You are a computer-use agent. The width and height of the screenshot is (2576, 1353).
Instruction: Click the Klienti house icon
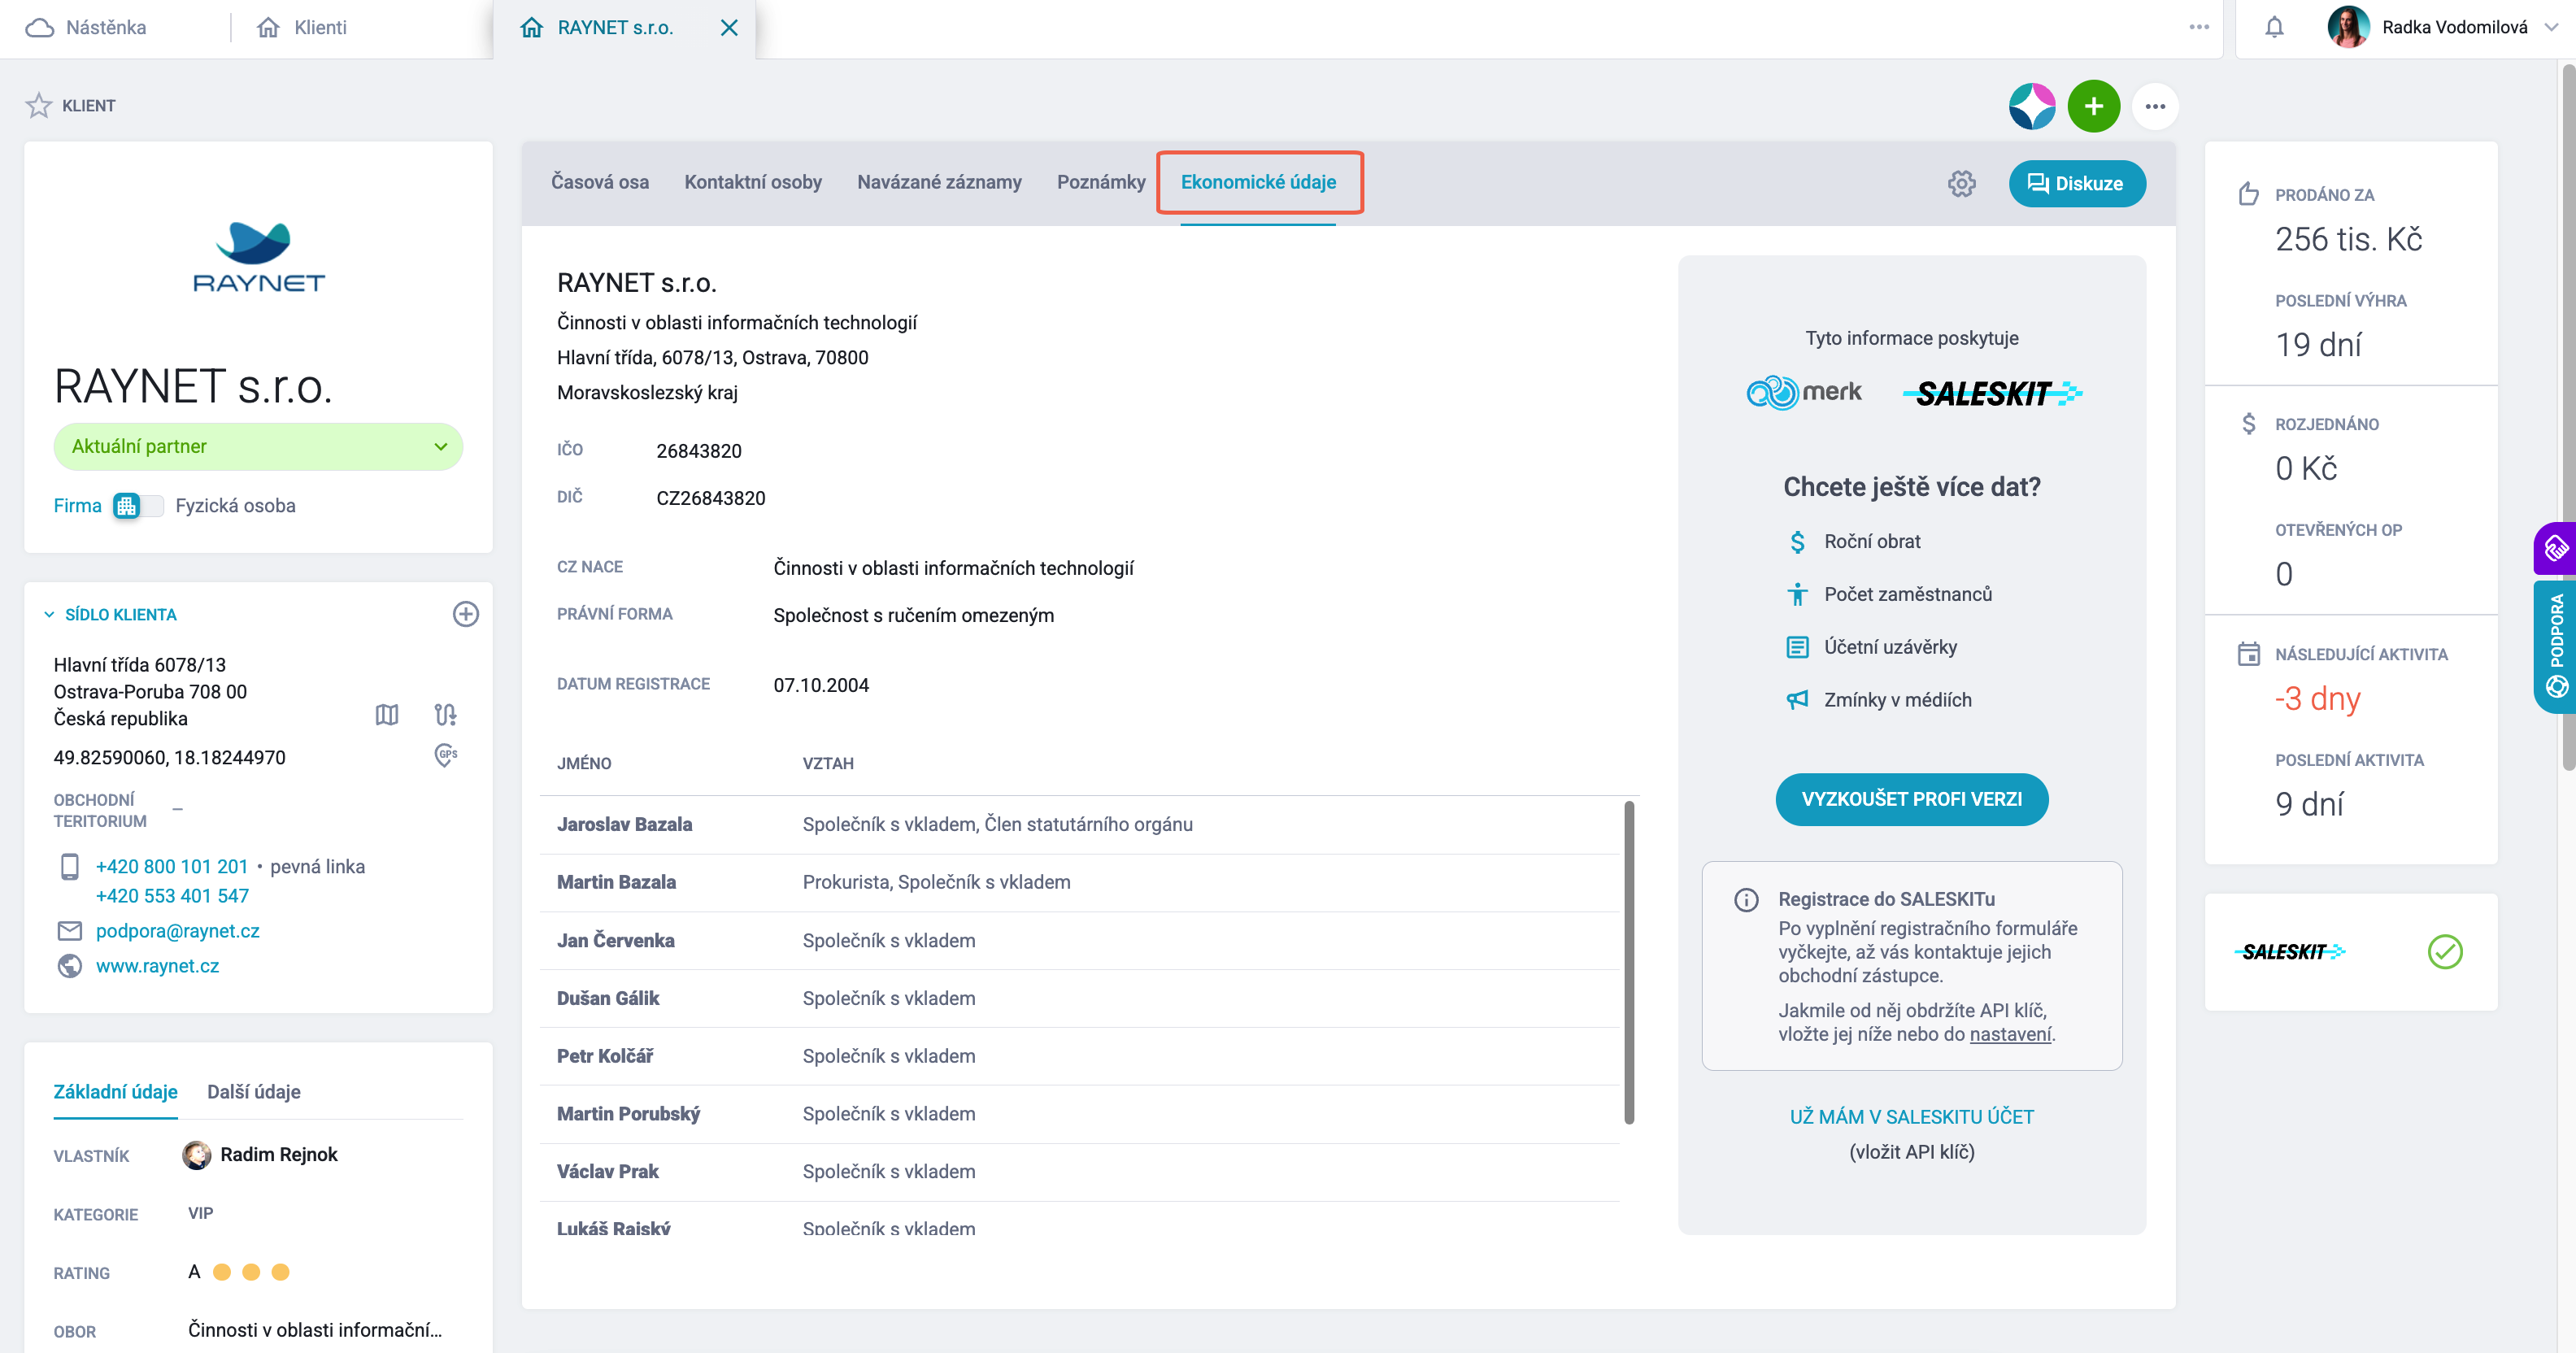(268, 27)
